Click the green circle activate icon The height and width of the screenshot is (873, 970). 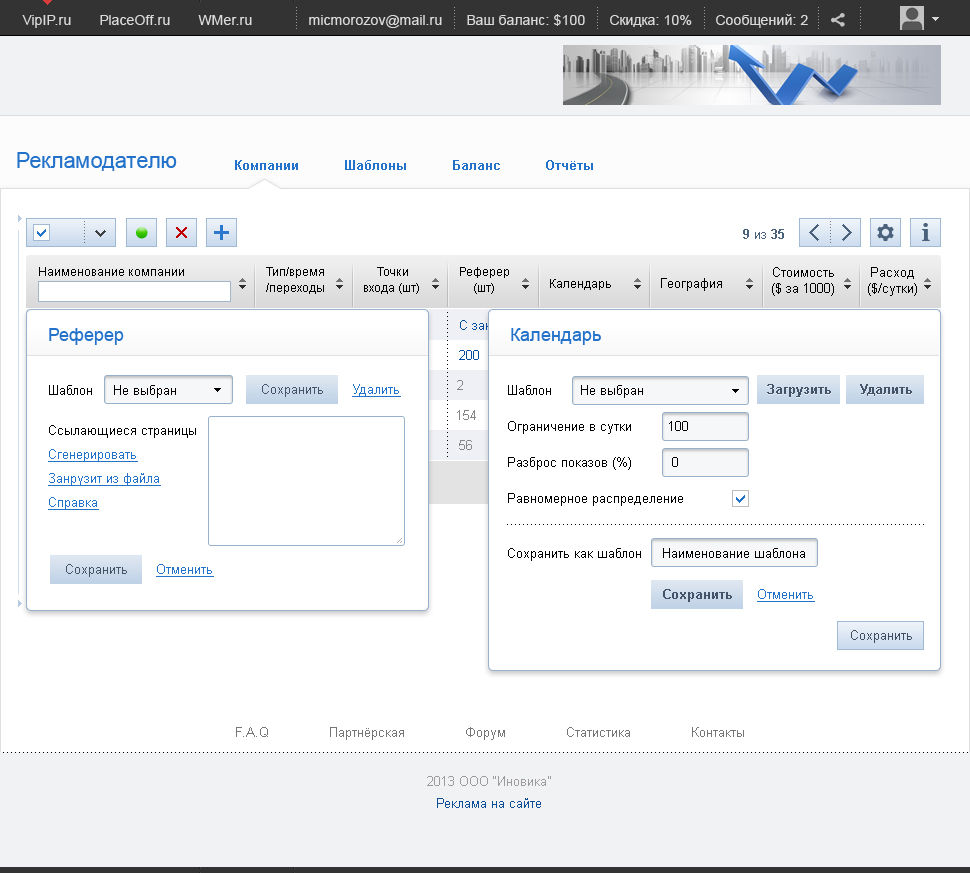pyautogui.click(x=141, y=233)
